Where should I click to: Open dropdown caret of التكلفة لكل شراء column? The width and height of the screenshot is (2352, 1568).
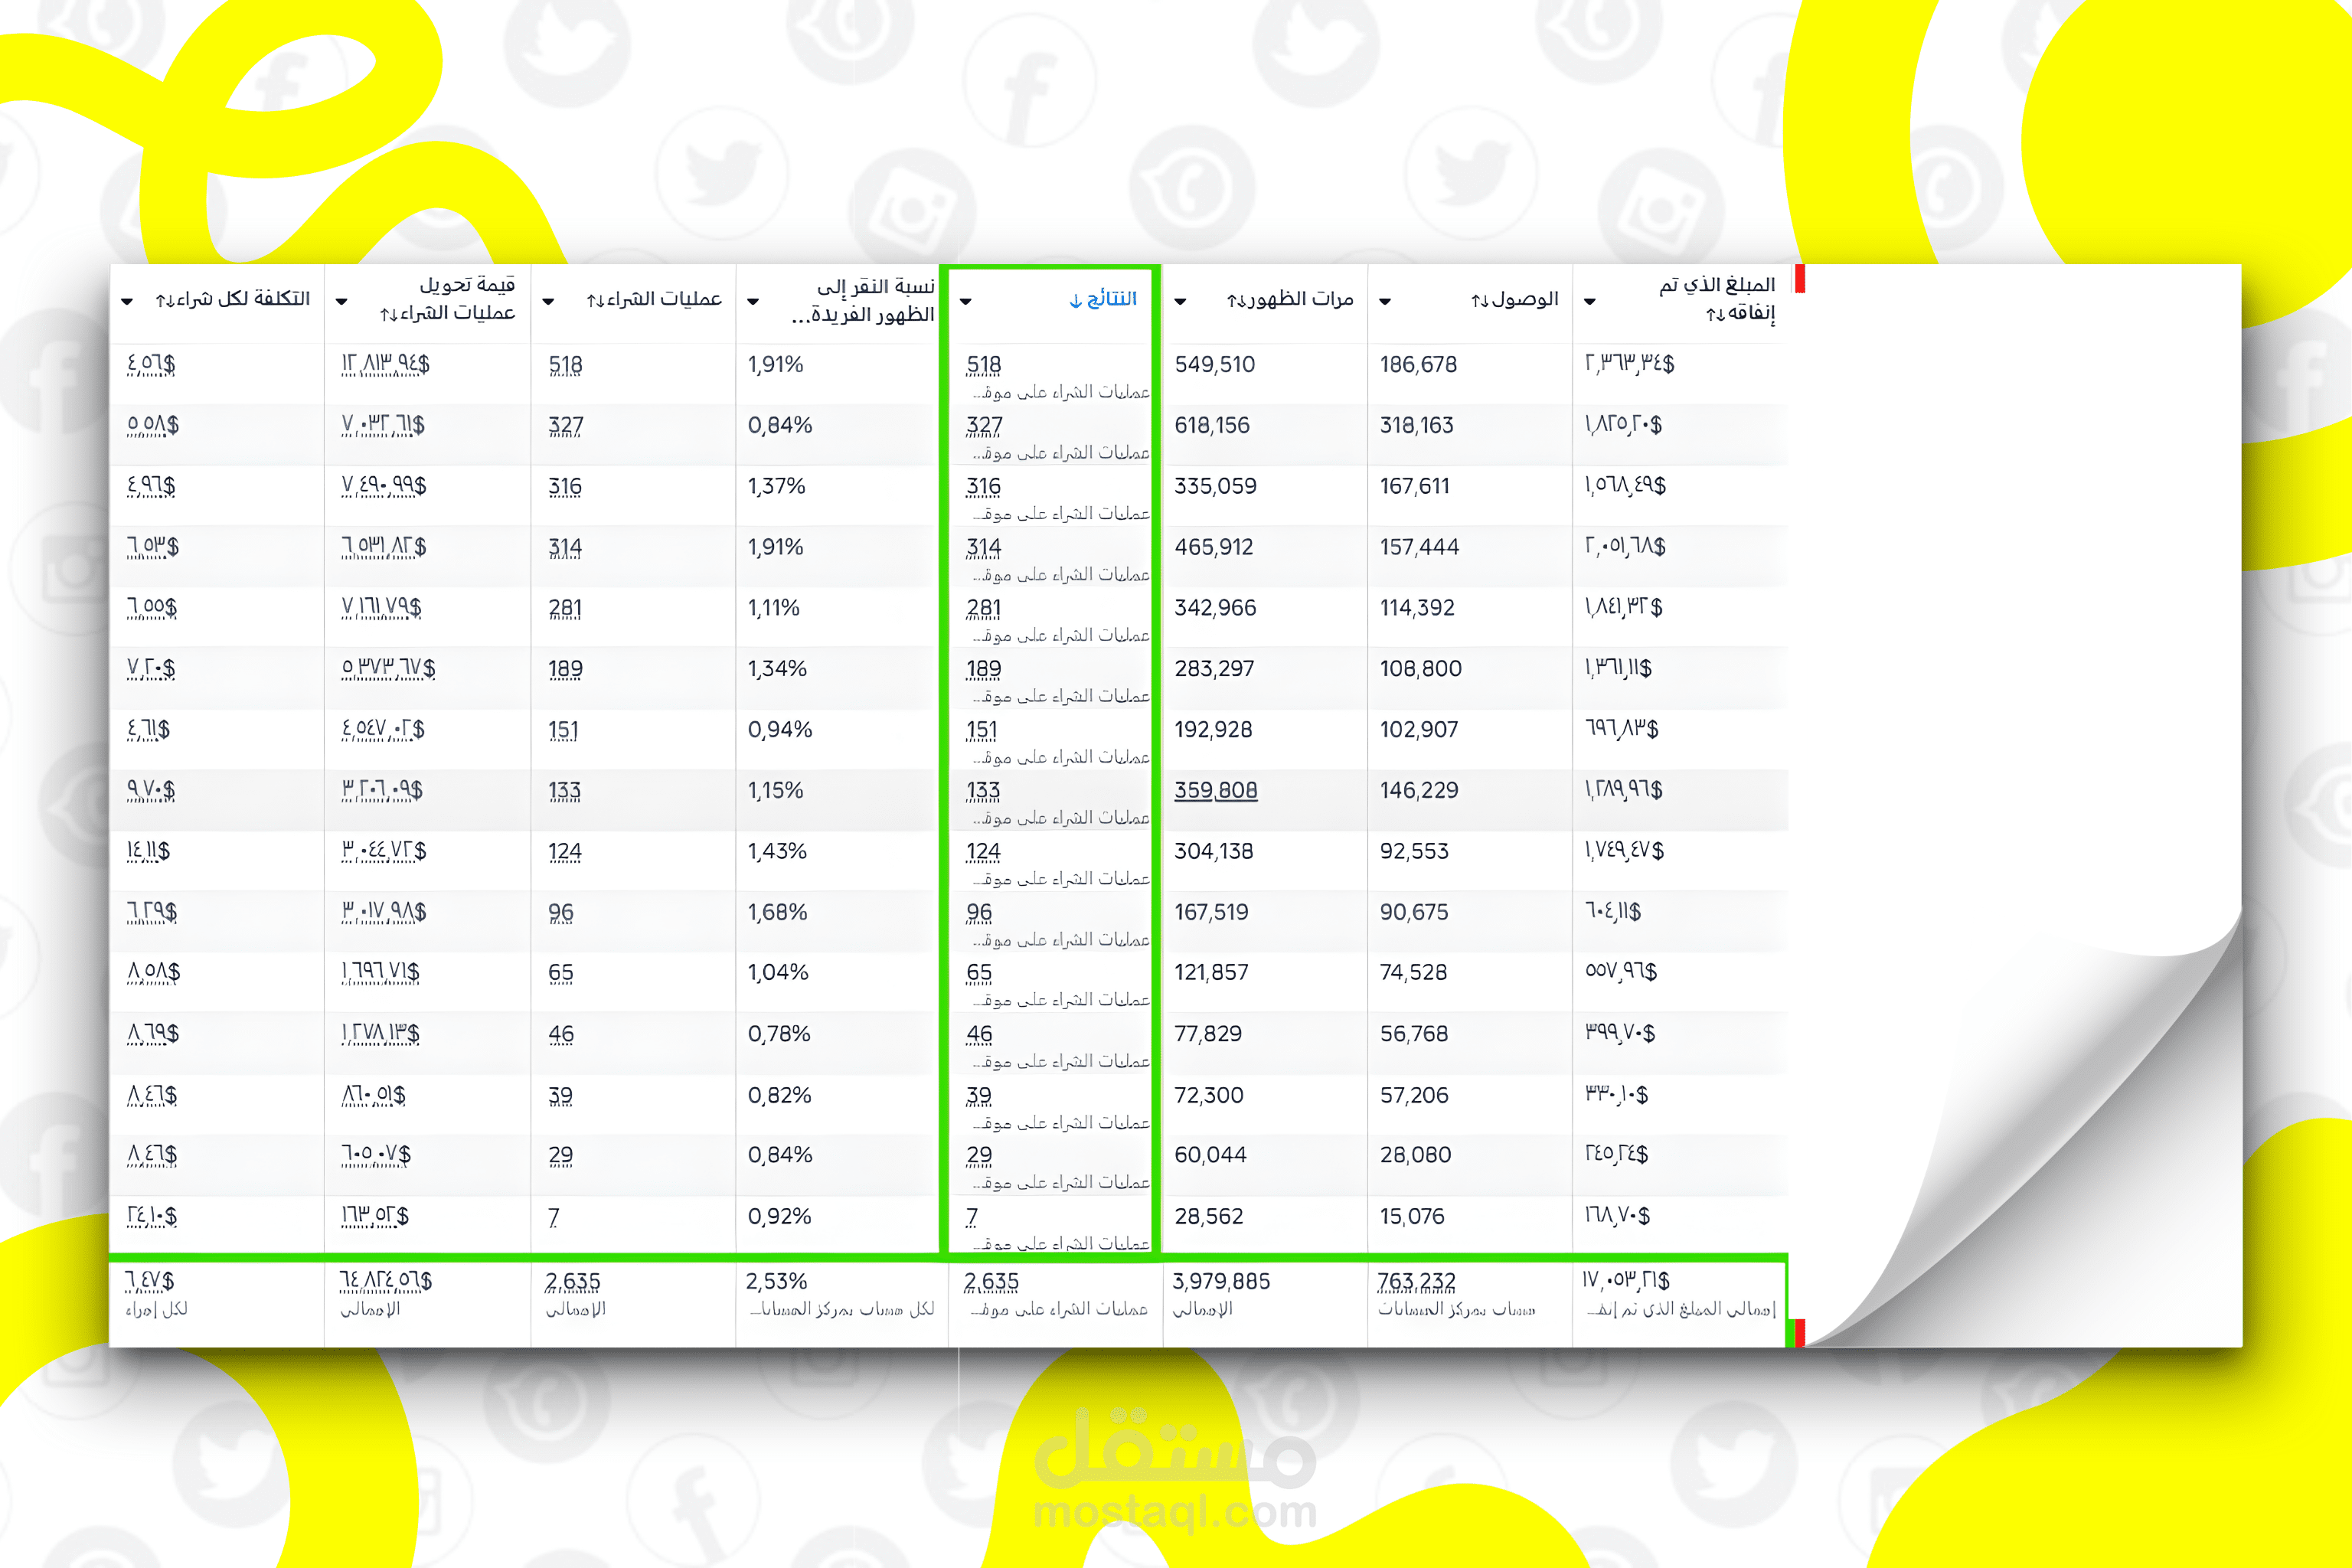tap(127, 301)
